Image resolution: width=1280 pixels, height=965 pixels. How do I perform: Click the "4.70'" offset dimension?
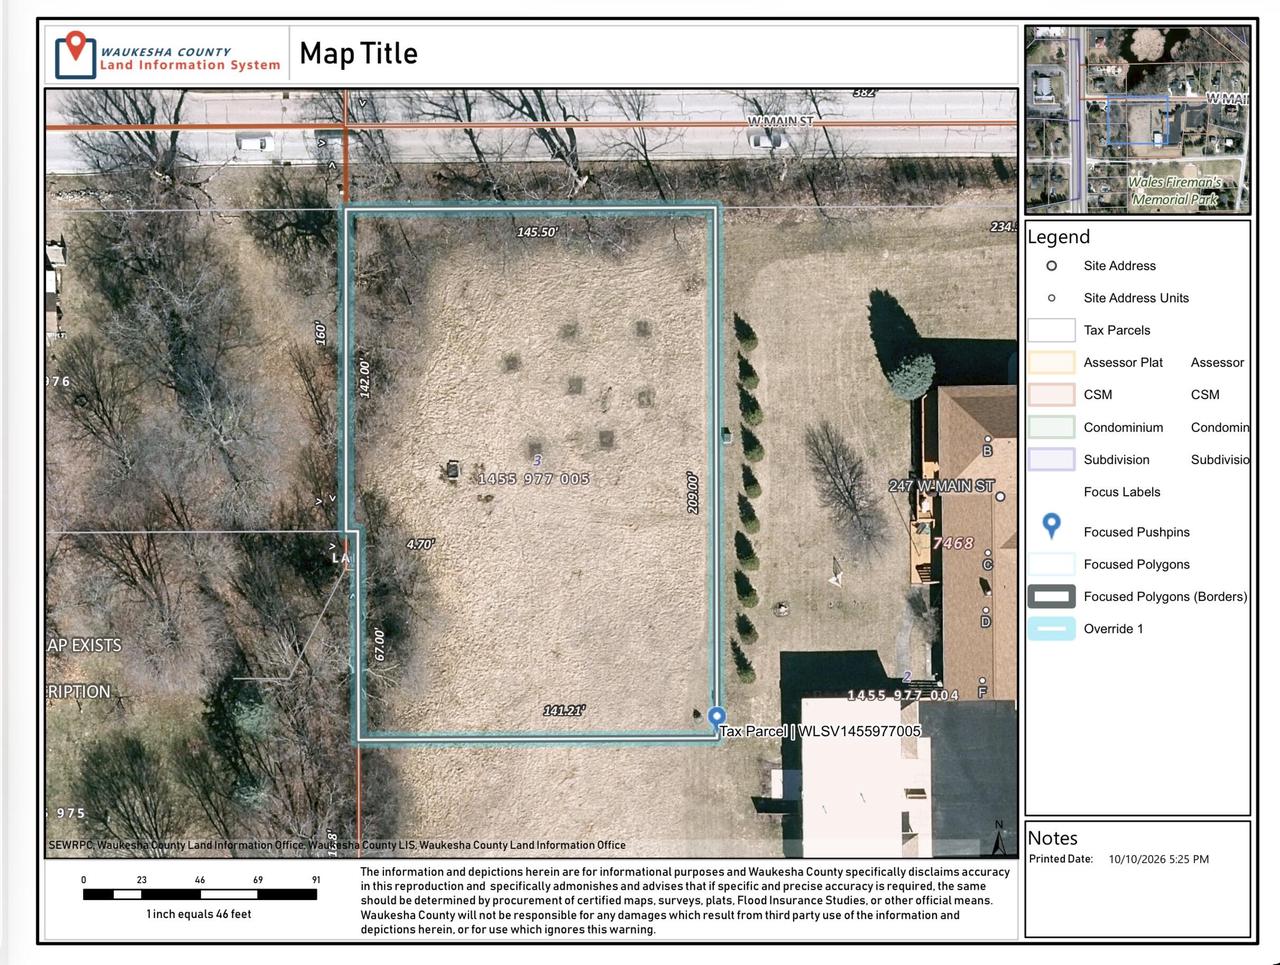click(x=420, y=545)
